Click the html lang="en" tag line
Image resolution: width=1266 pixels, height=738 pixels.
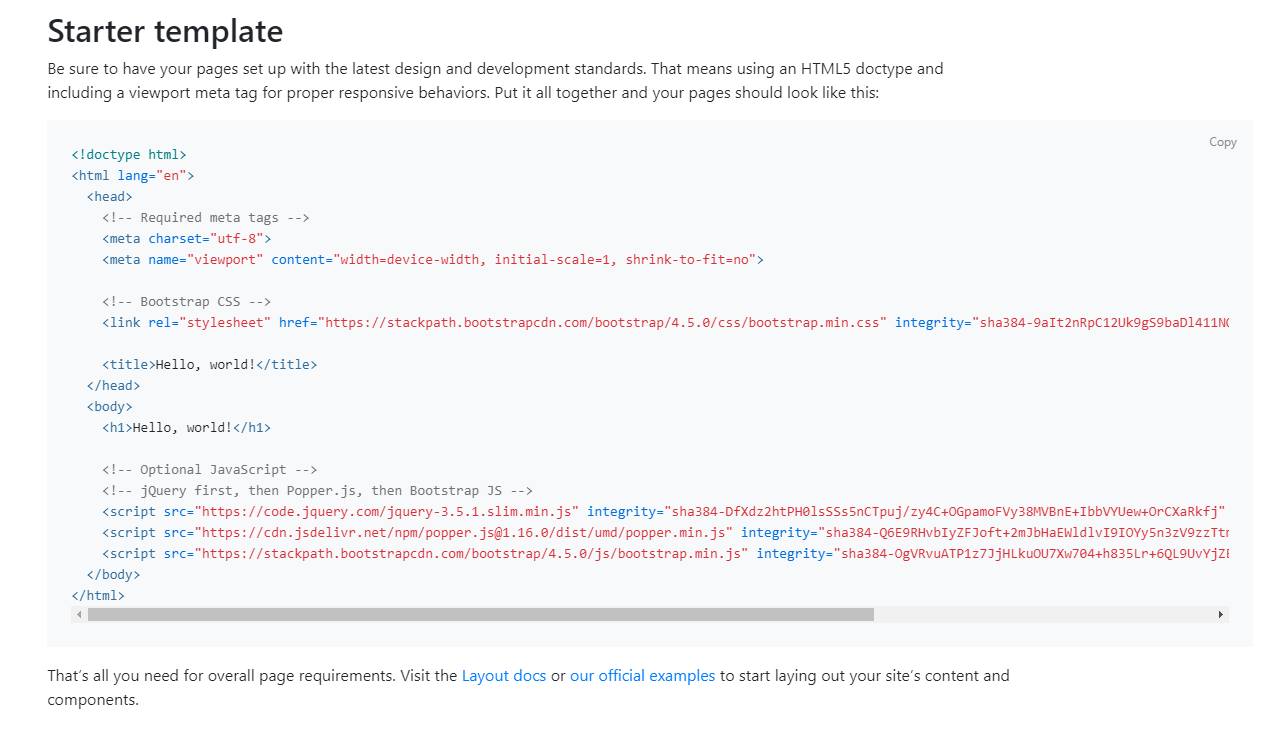[133, 176]
